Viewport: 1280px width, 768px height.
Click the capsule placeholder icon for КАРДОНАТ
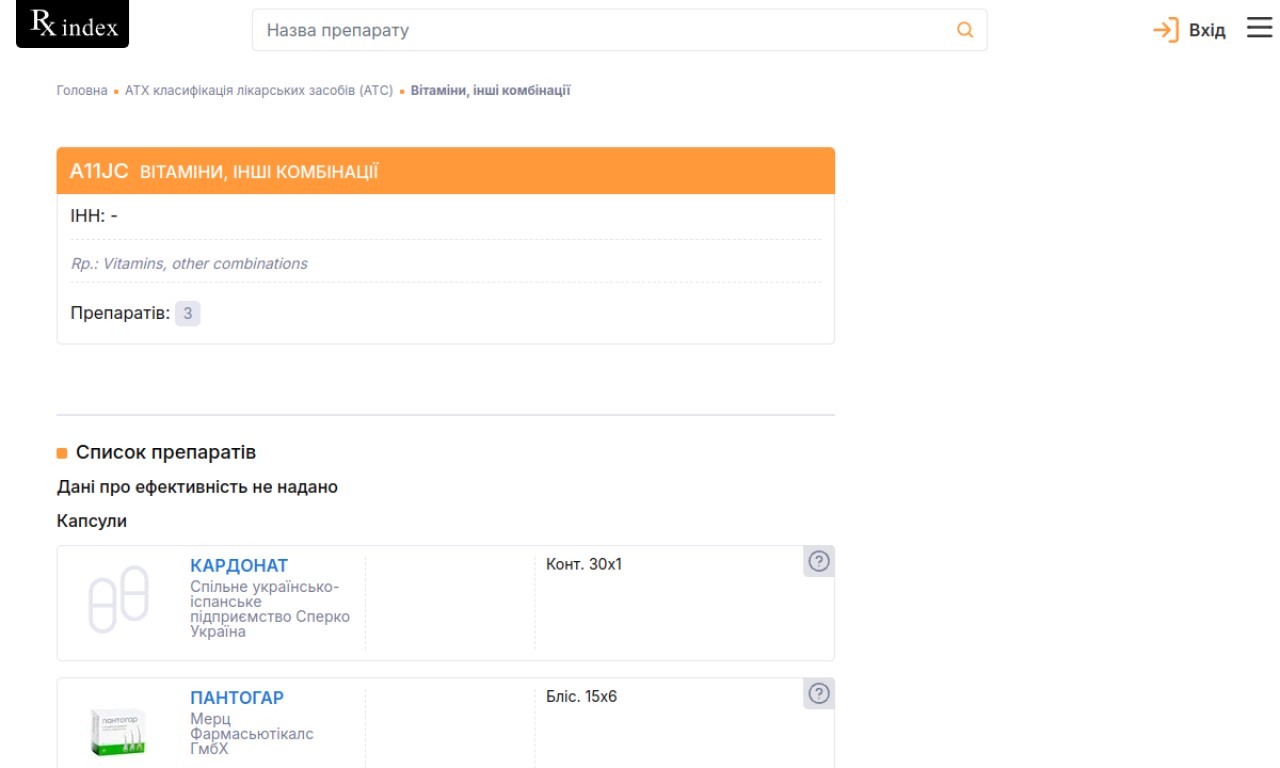tap(119, 599)
